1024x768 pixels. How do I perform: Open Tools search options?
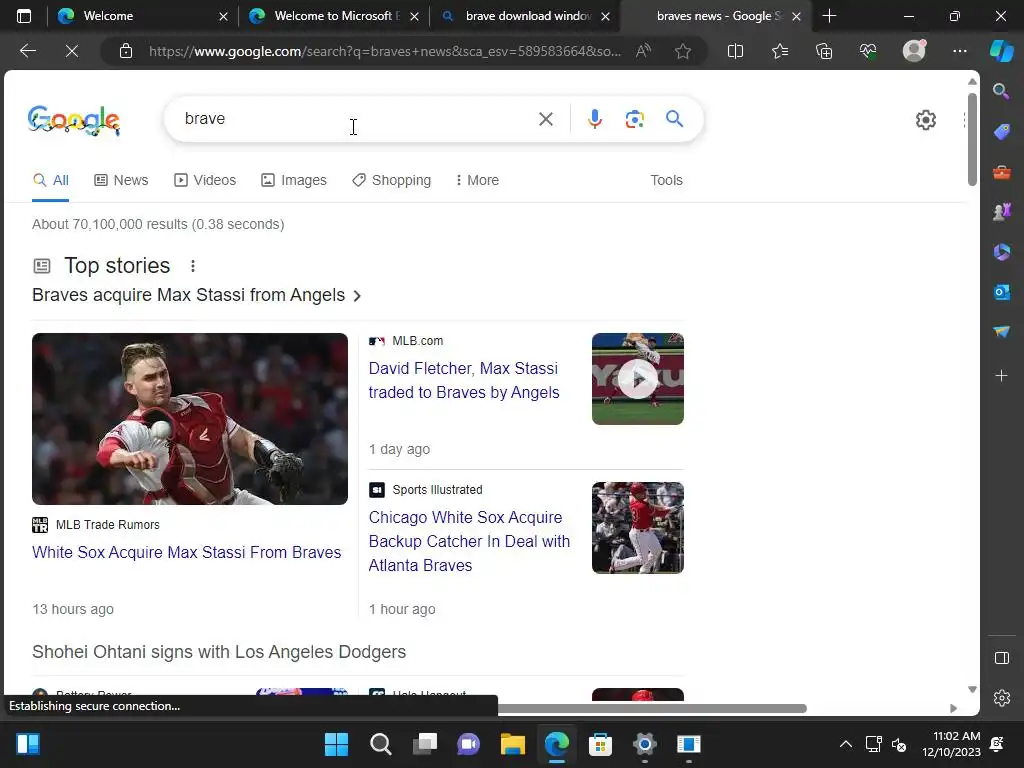tap(666, 180)
